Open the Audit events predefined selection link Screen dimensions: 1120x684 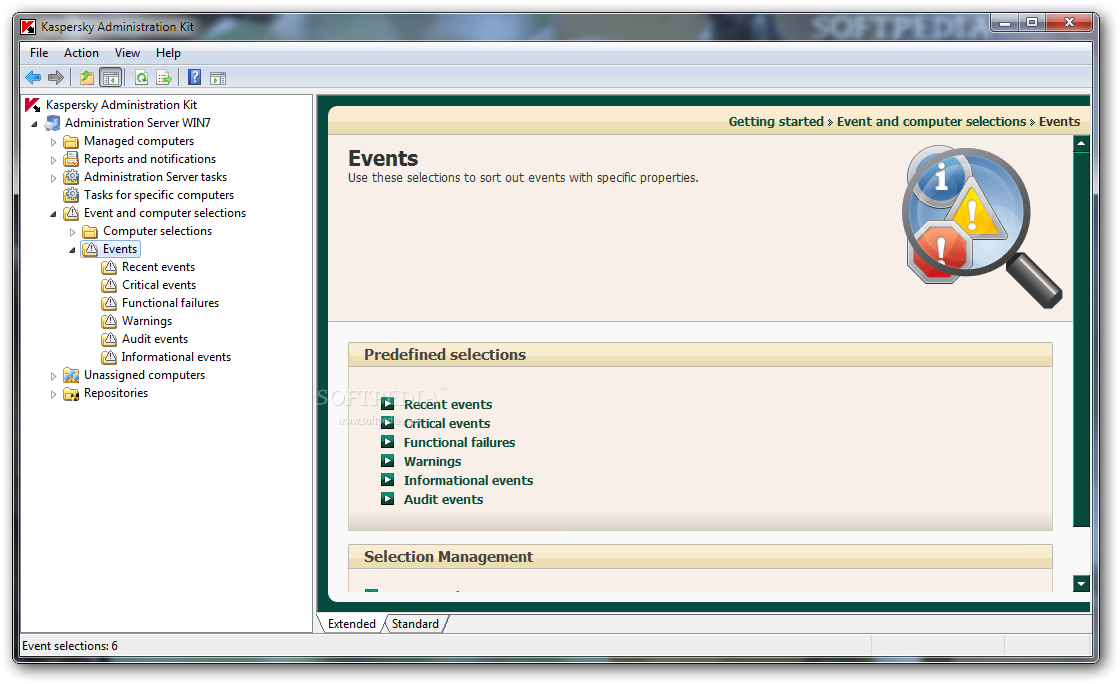[x=444, y=500]
